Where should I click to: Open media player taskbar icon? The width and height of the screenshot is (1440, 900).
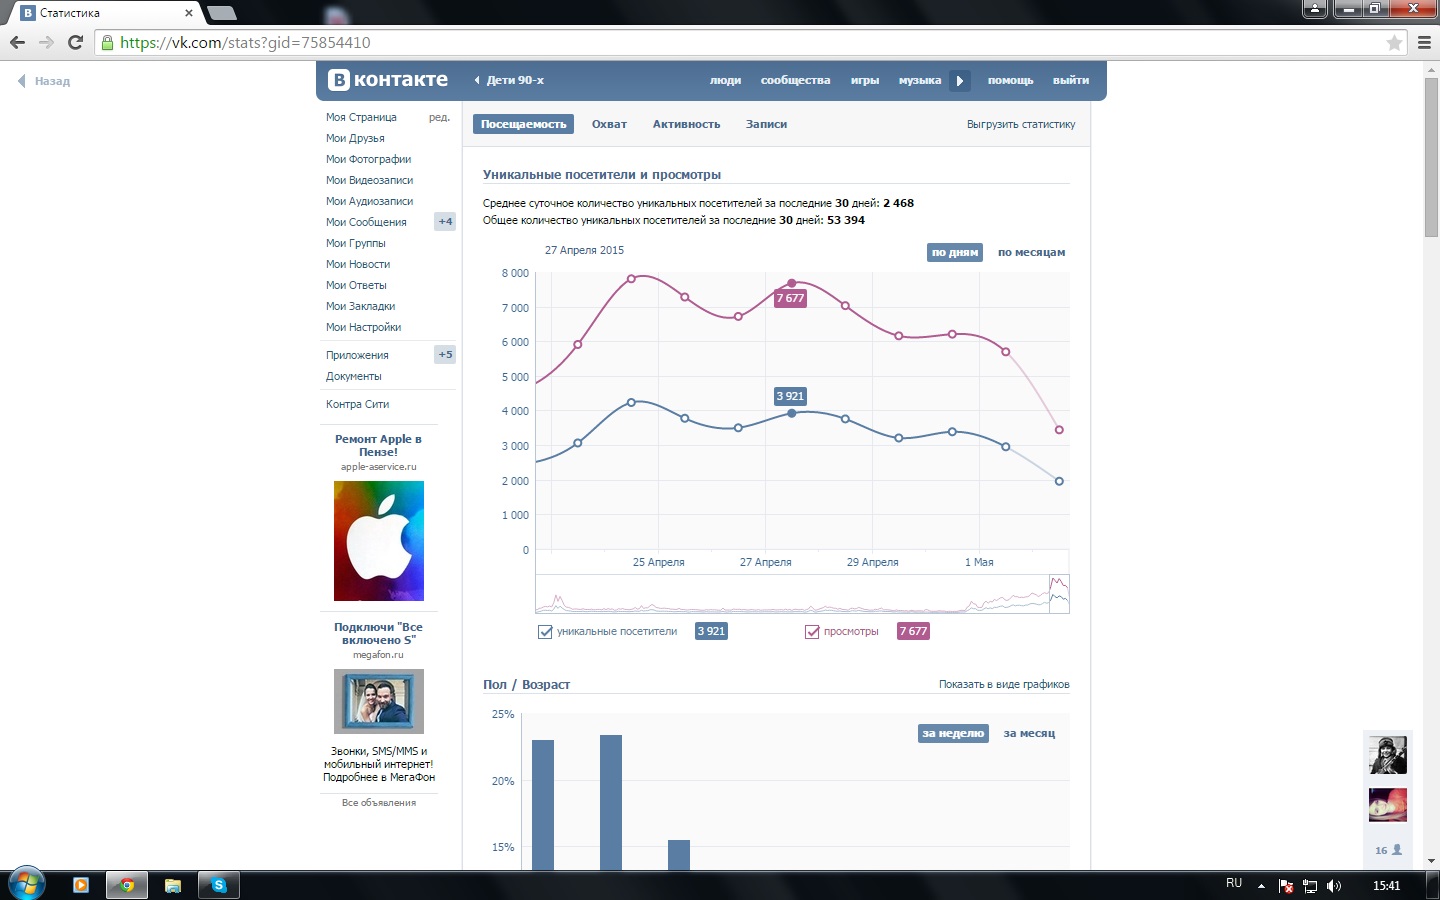81,885
